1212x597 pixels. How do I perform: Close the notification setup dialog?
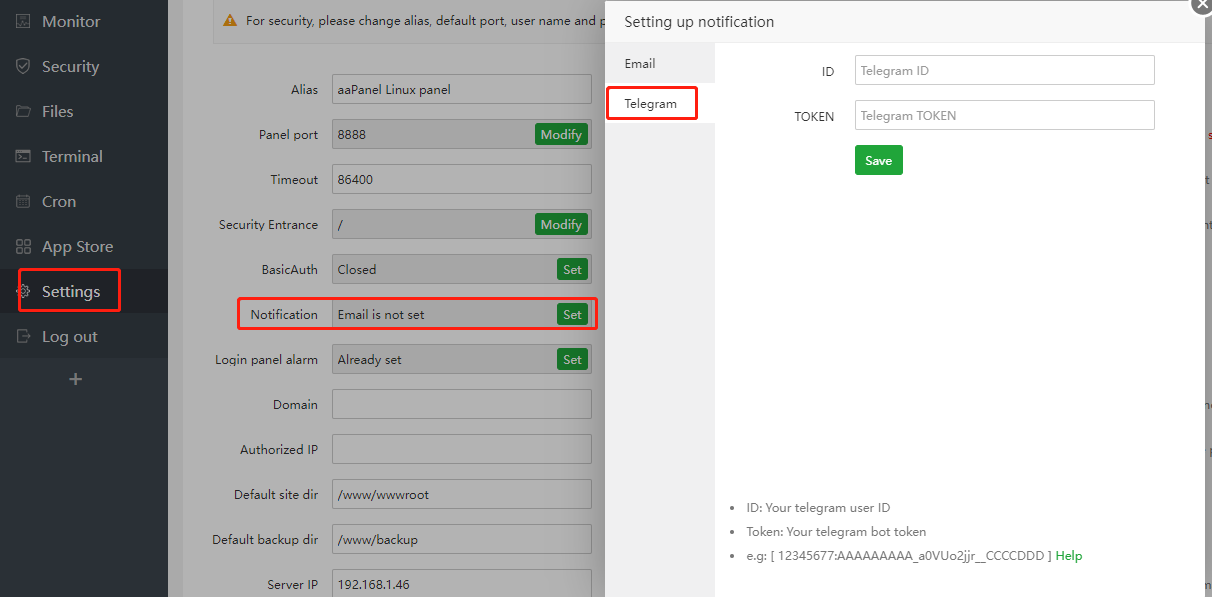click(x=1202, y=4)
